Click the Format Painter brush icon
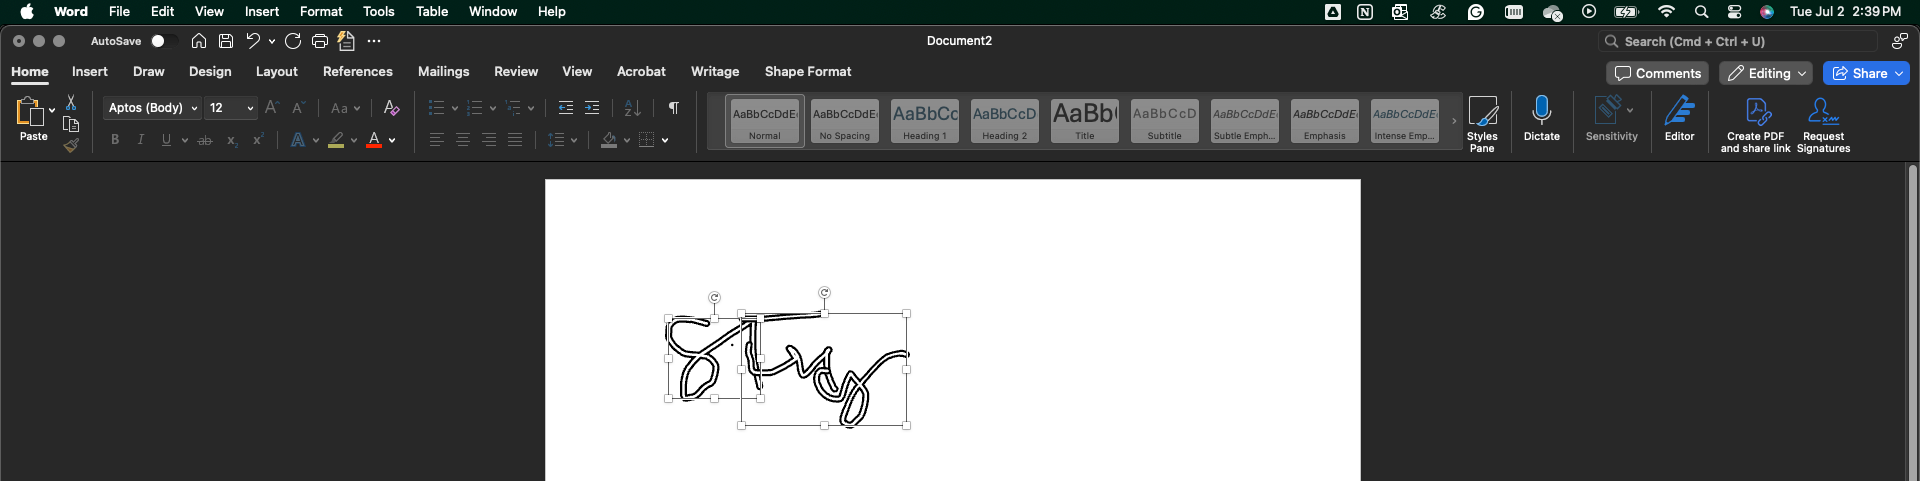Image resolution: width=1920 pixels, height=481 pixels. (71, 146)
